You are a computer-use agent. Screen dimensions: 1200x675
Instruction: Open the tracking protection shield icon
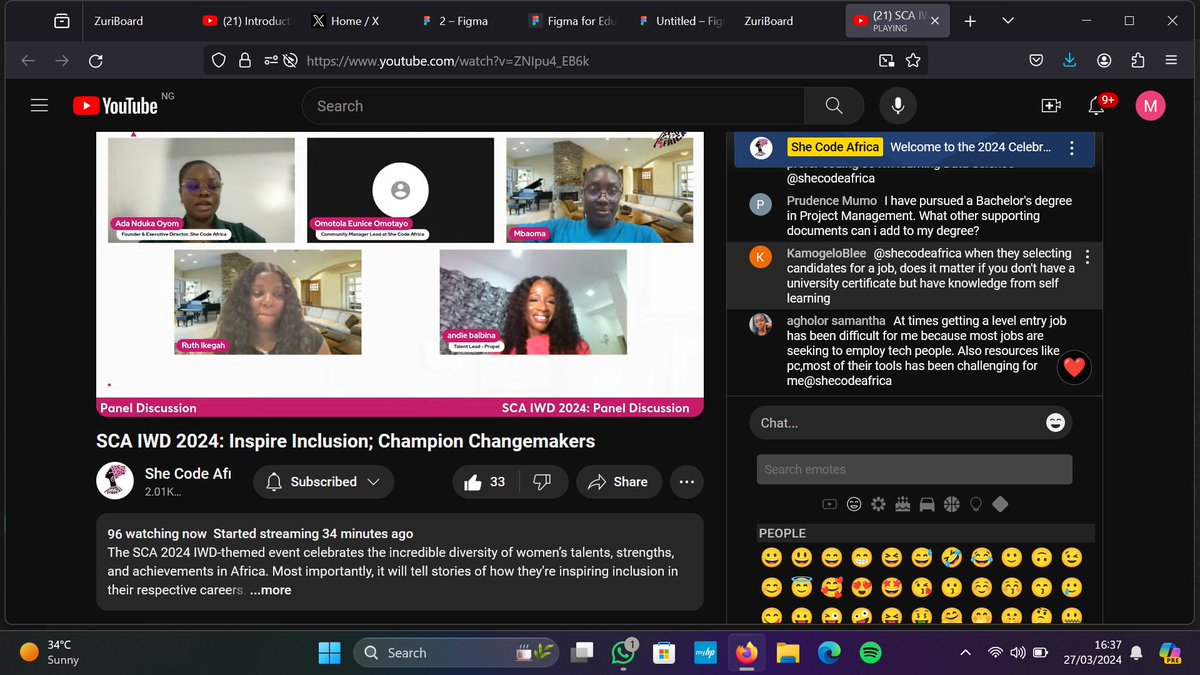click(x=220, y=61)
